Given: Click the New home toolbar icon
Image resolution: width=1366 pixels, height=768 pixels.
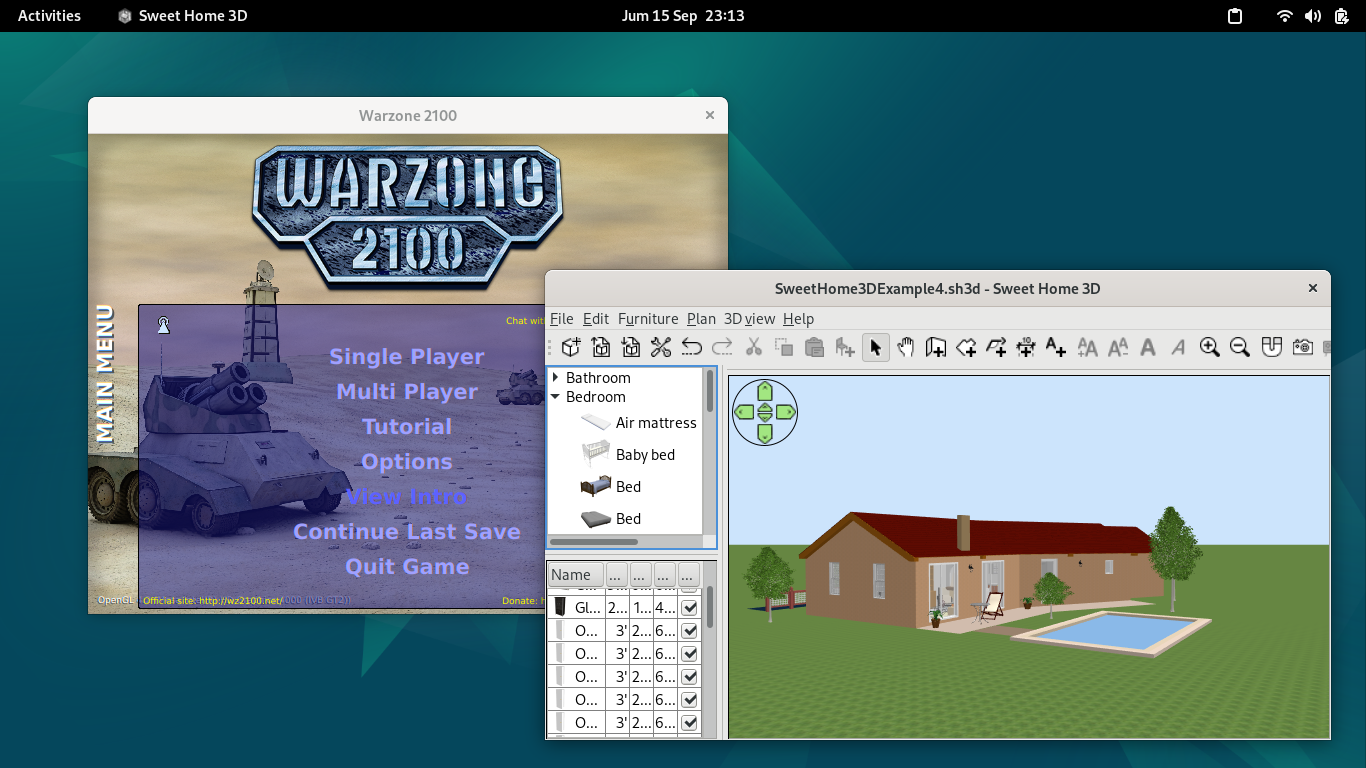Looking at the screenshot, I should click(571, 347).
